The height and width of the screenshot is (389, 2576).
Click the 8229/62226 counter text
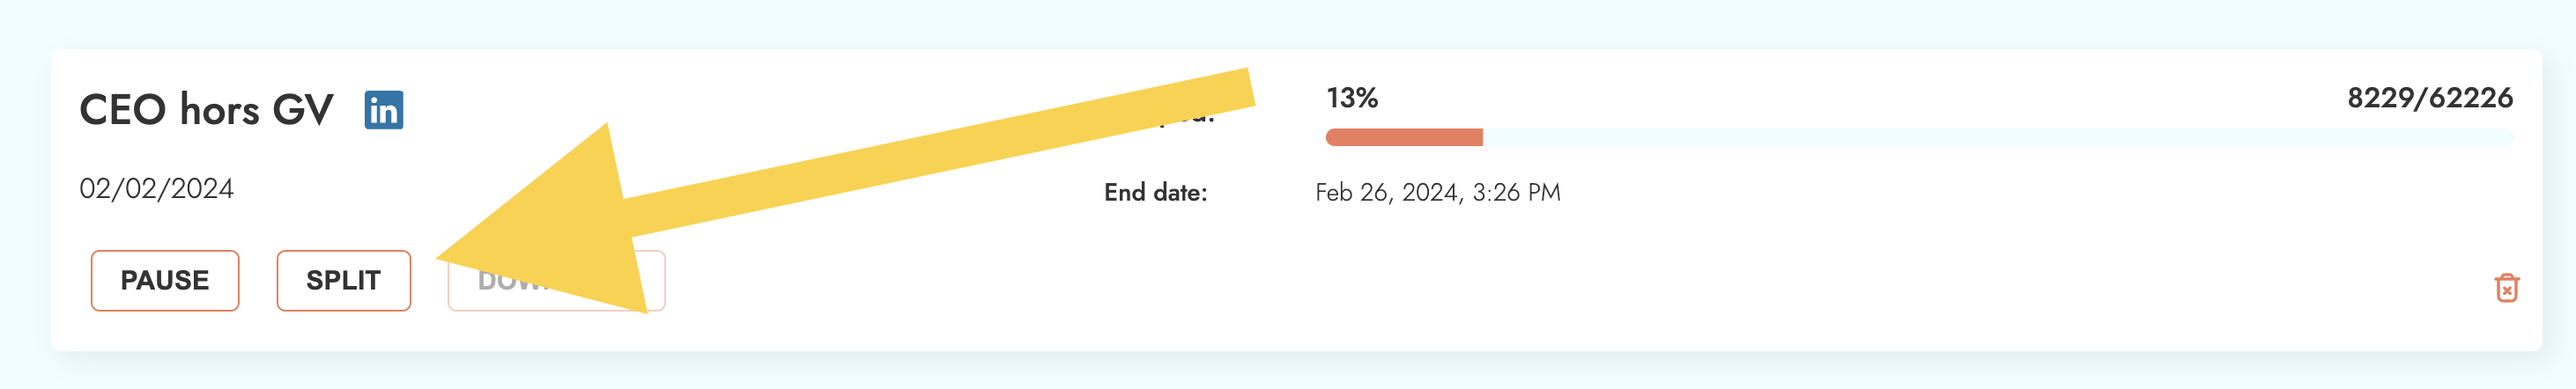click(2429, 98)
